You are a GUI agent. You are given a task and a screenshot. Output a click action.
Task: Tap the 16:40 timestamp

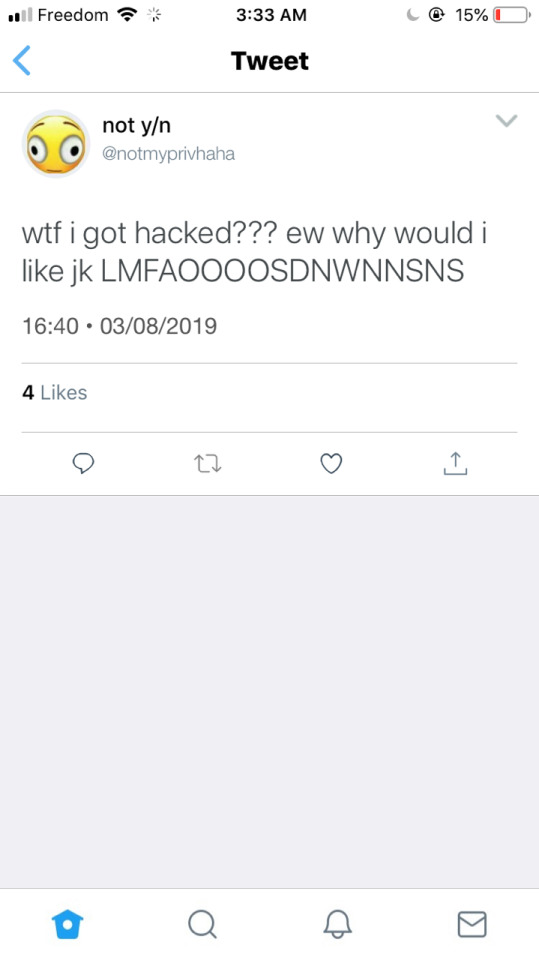coord(50,326)
